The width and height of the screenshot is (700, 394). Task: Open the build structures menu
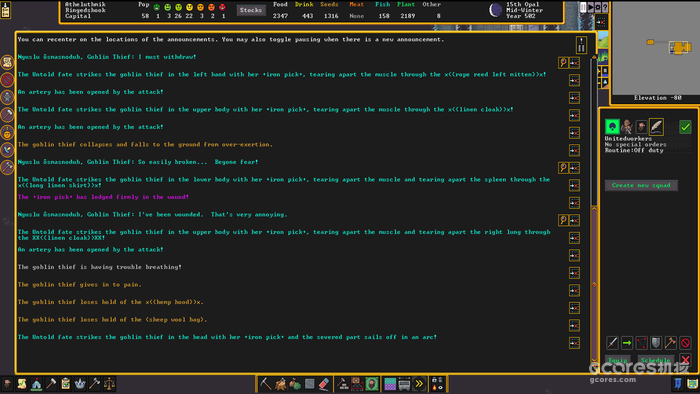(x=342, y=384)
